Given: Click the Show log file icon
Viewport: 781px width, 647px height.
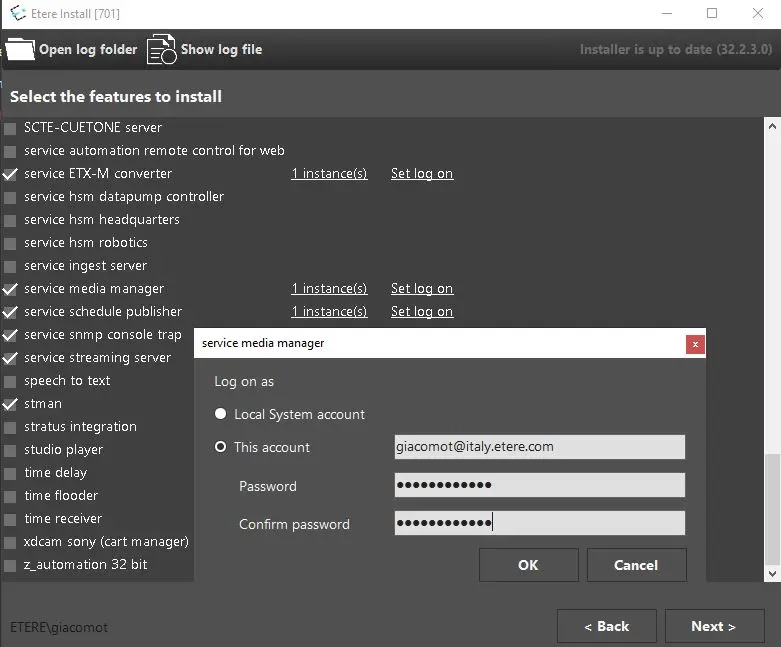Looking at the screenshot, I should [x=161, y=49].
